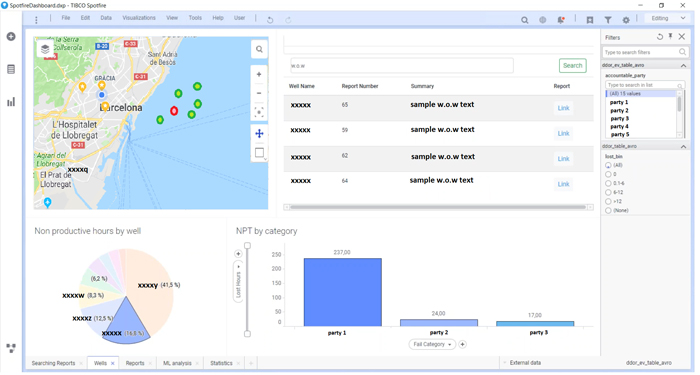Click the toolbar search magnifier icon
The width and height of the screenshot is (700, 375).
525,20
